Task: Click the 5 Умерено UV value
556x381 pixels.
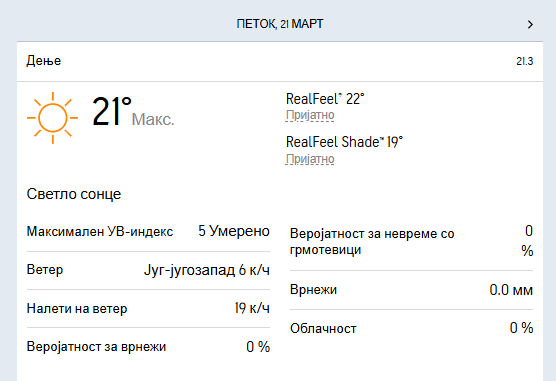Action: 234,231
